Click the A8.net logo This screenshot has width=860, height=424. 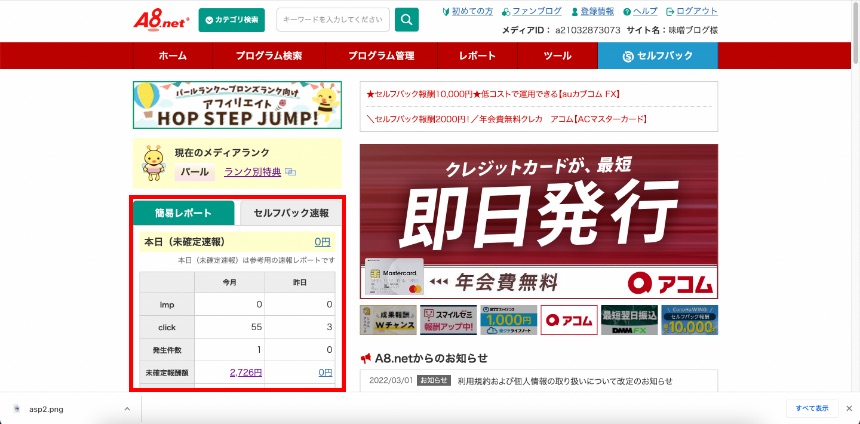coord(161,20)
